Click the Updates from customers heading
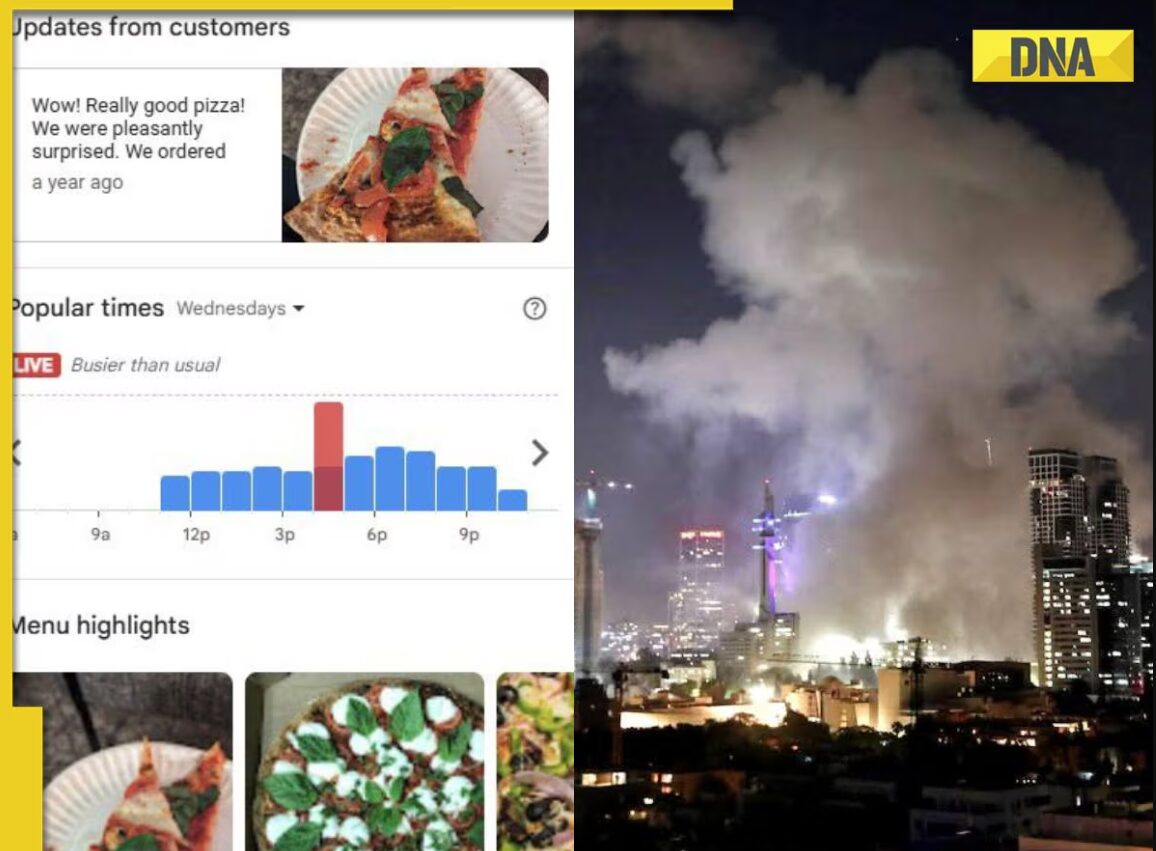This screenshot has width=1156, height=851. [x=151, y=27]
